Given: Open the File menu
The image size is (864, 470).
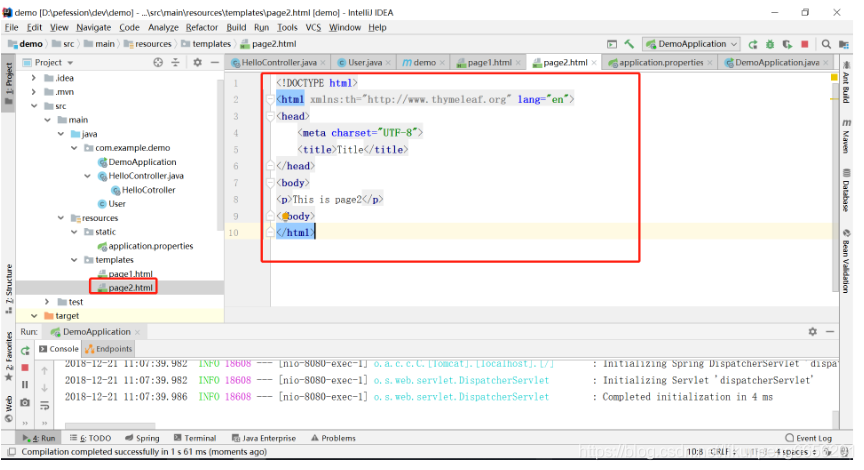Looking at the screenshot, I should pos(12,28).
